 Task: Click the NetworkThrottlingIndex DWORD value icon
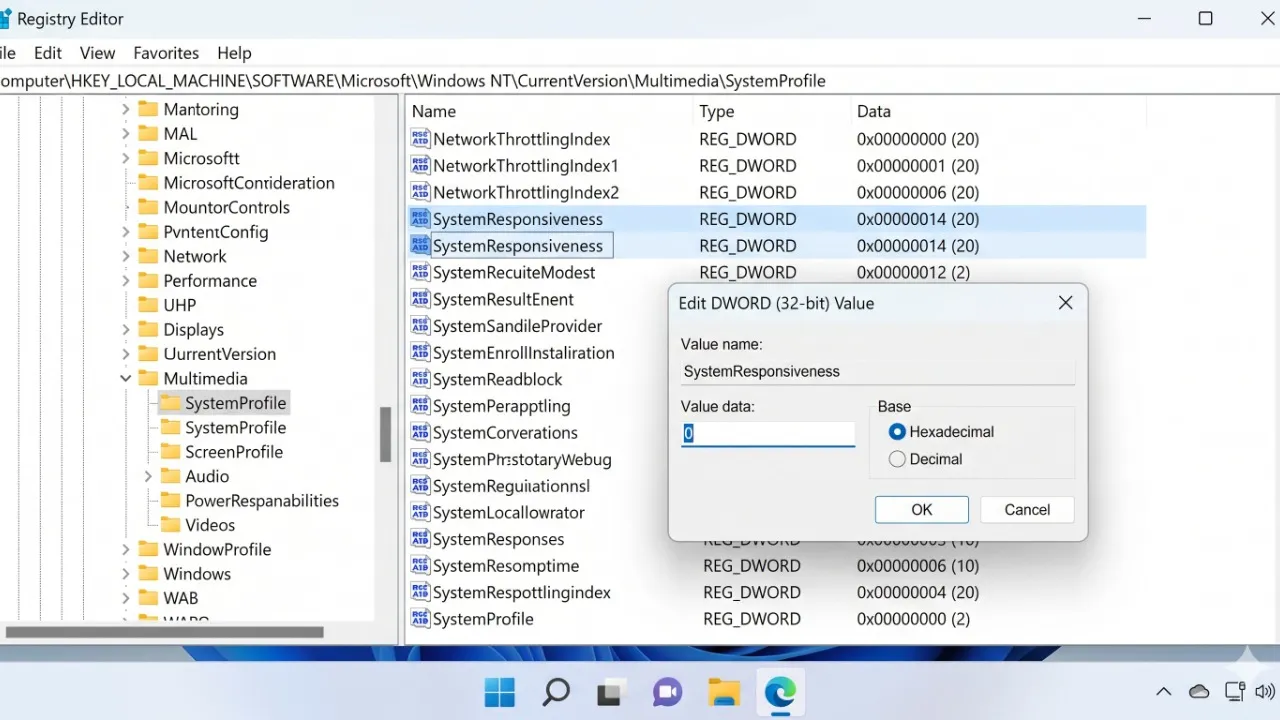click(420, 139)
